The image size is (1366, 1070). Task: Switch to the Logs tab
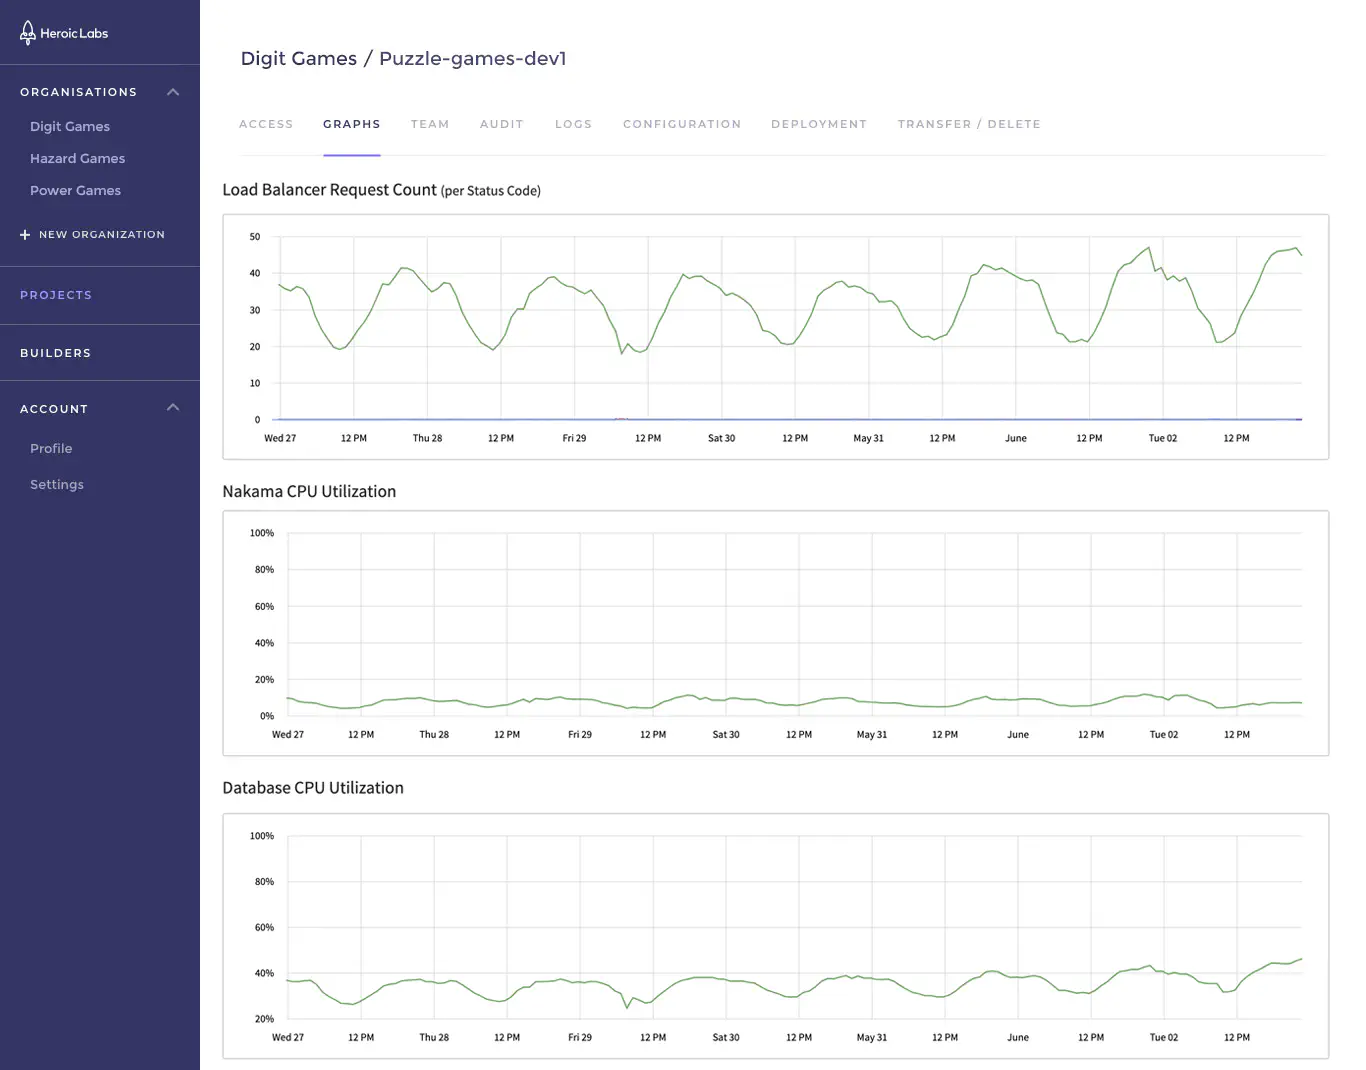(574, 124)
